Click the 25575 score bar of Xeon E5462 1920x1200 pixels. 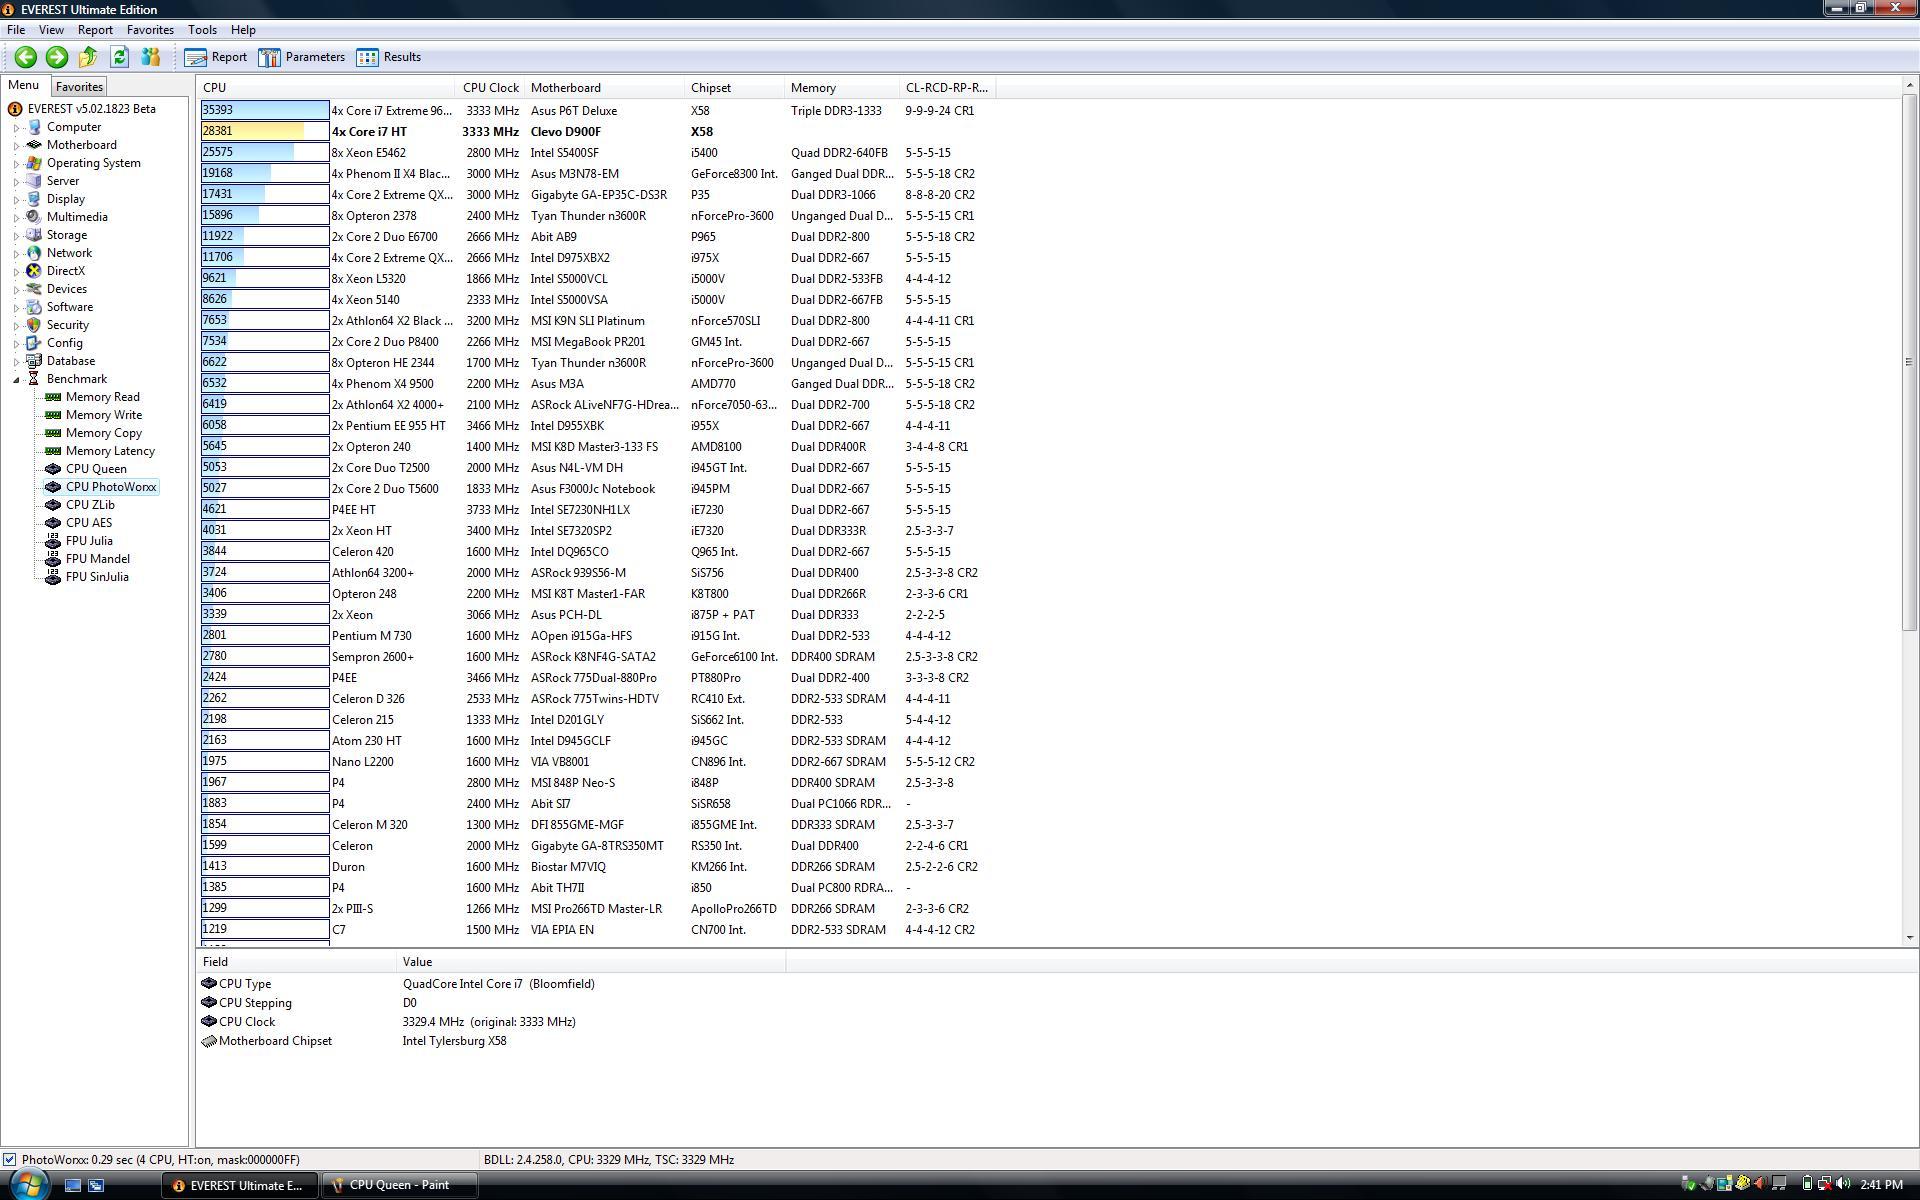(x=265, y=152)
